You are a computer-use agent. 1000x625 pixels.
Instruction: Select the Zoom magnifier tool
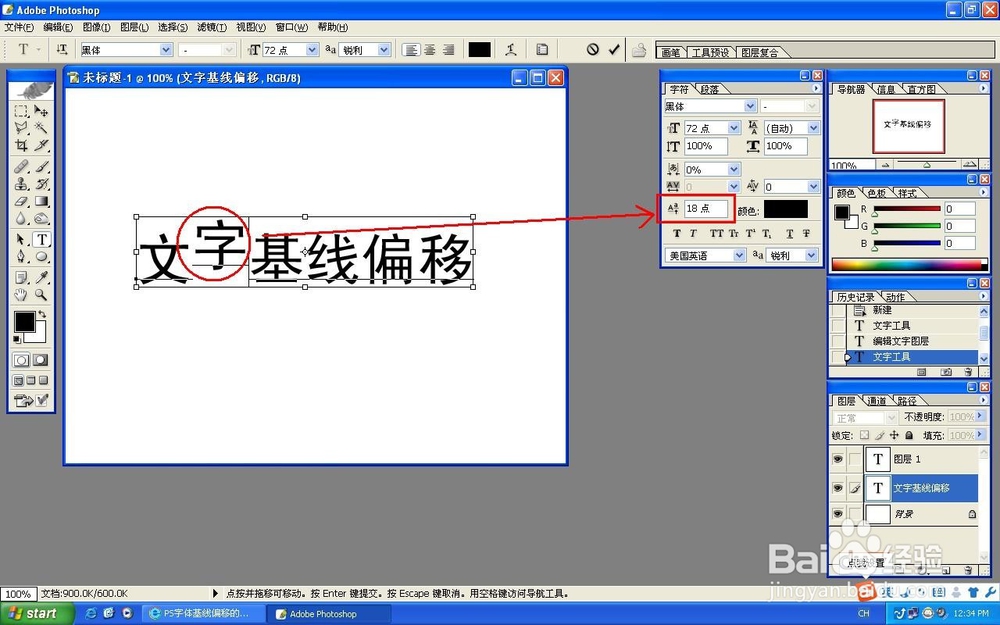[x=41, y=295]
